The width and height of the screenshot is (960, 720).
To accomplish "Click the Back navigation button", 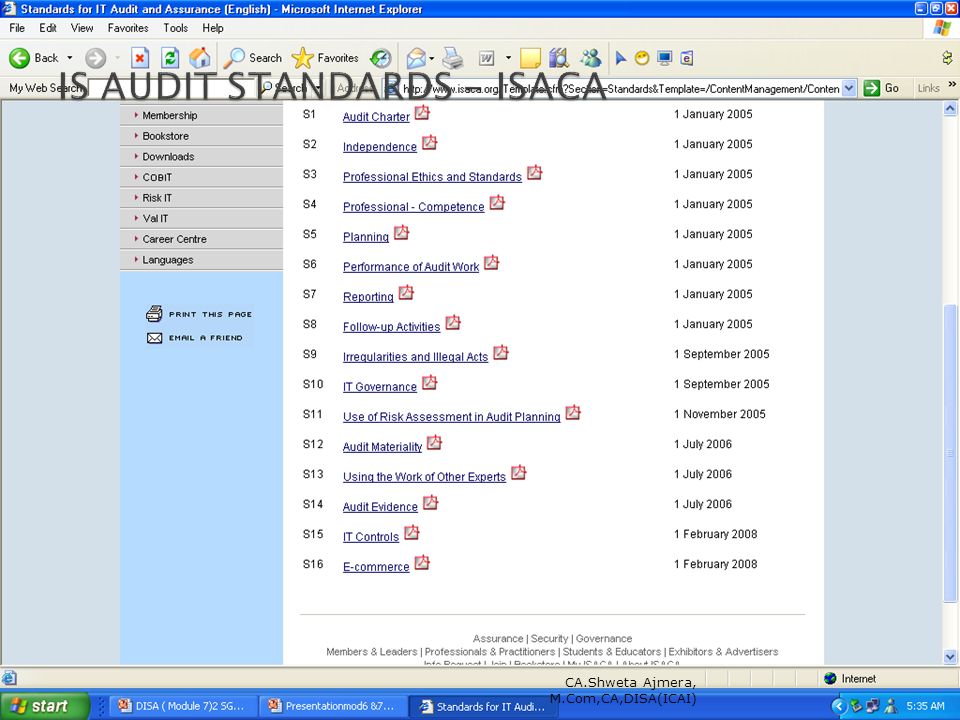I will pos(34,58).
